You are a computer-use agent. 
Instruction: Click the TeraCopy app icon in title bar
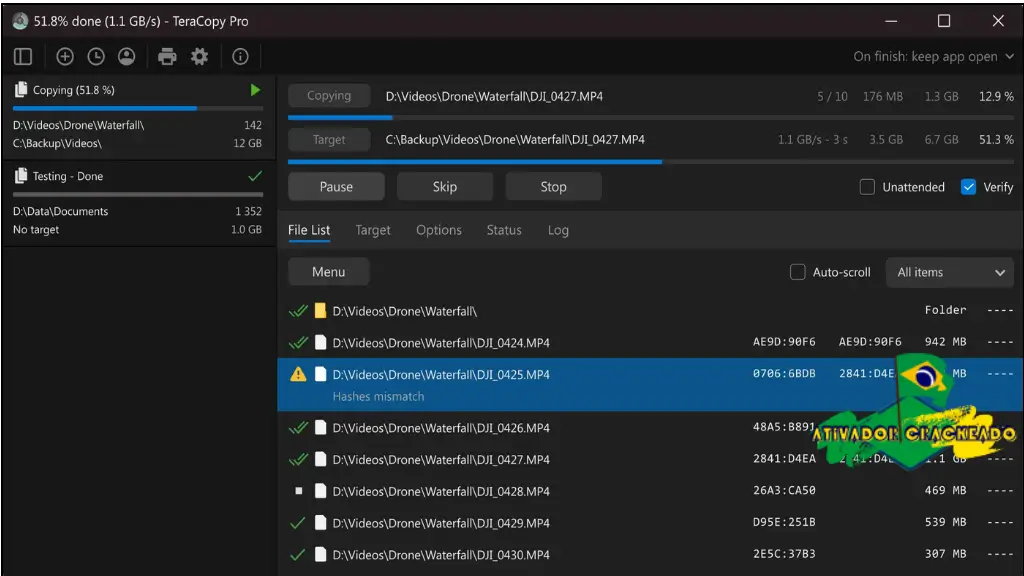tap(20, 21)
